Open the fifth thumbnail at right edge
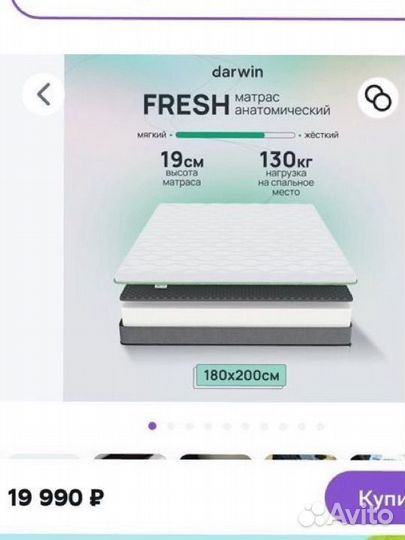This screenshot has width=405, height=540. 377,458
